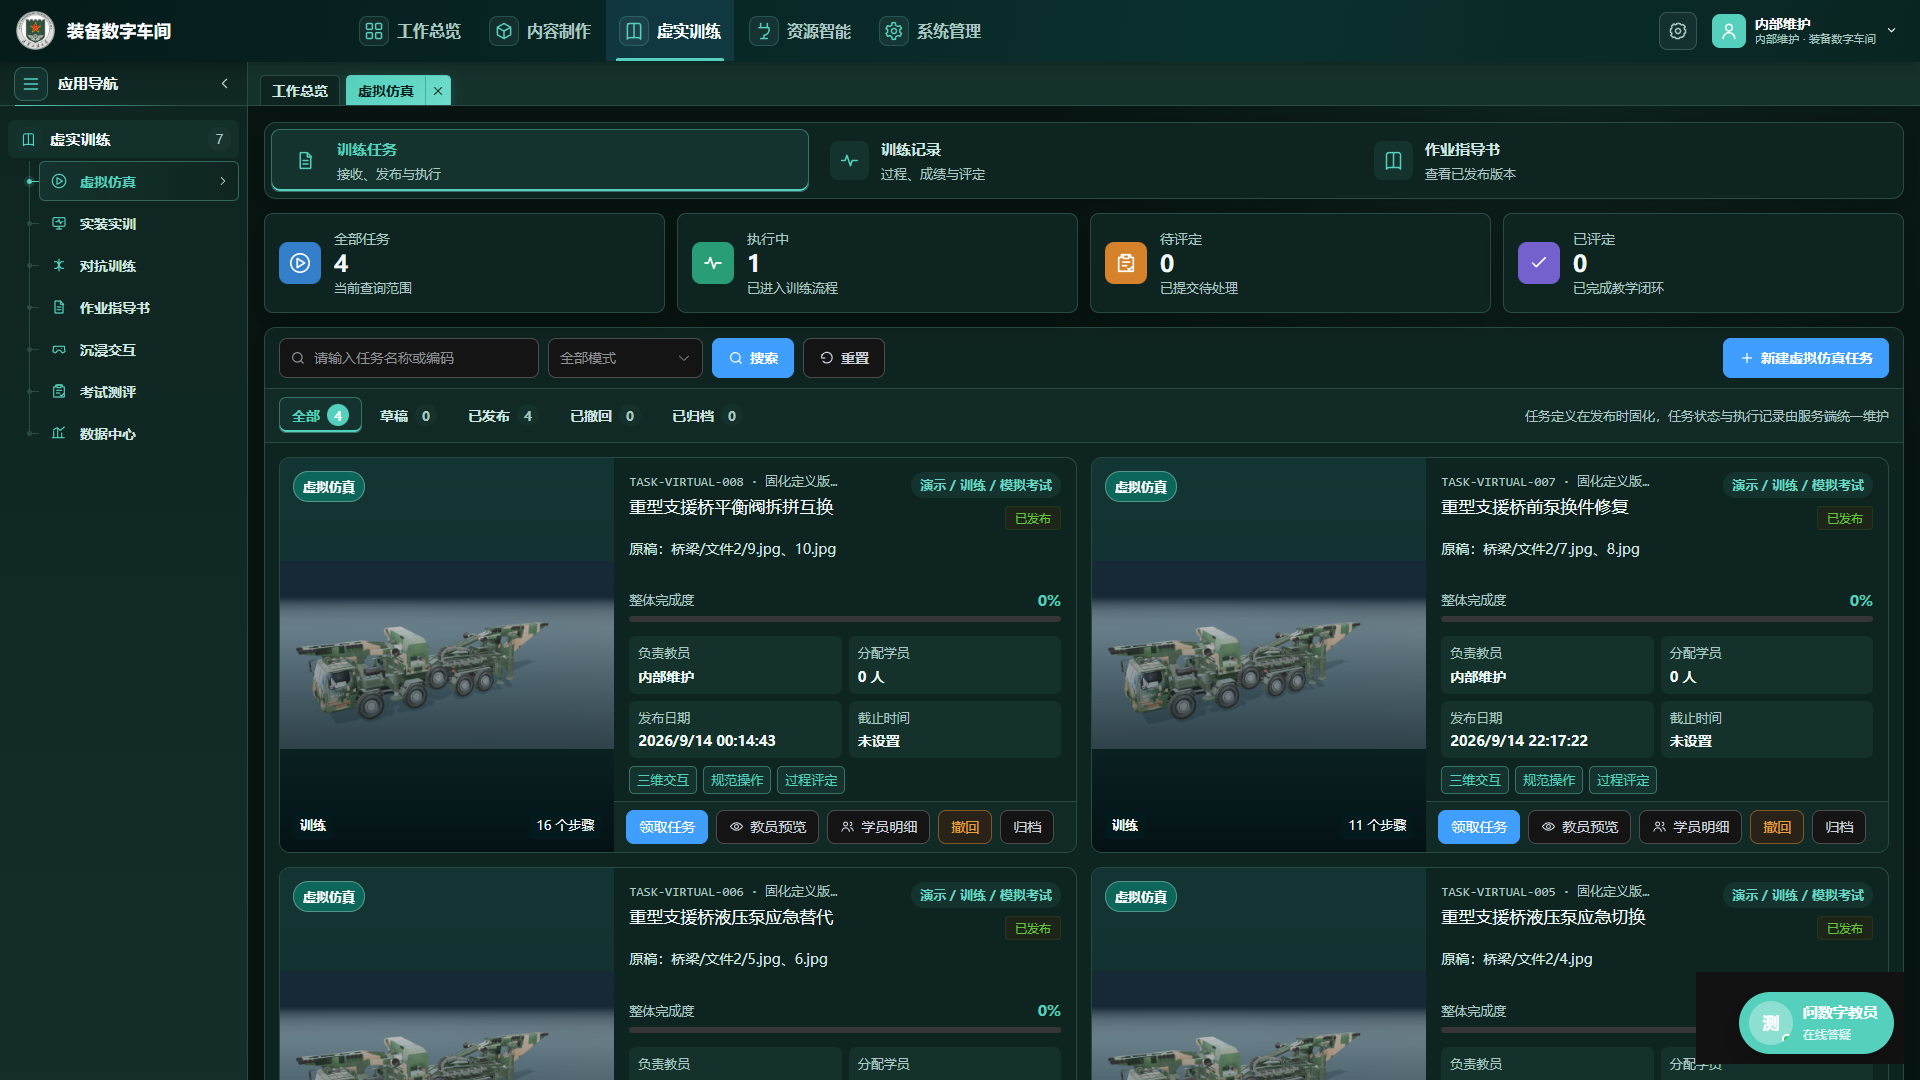The width and height of the screenshot is (1920, 1080).
Task: Open 教员预览 eye button on TASK-VIRTUAL-008
Action: tap(768, 827)
